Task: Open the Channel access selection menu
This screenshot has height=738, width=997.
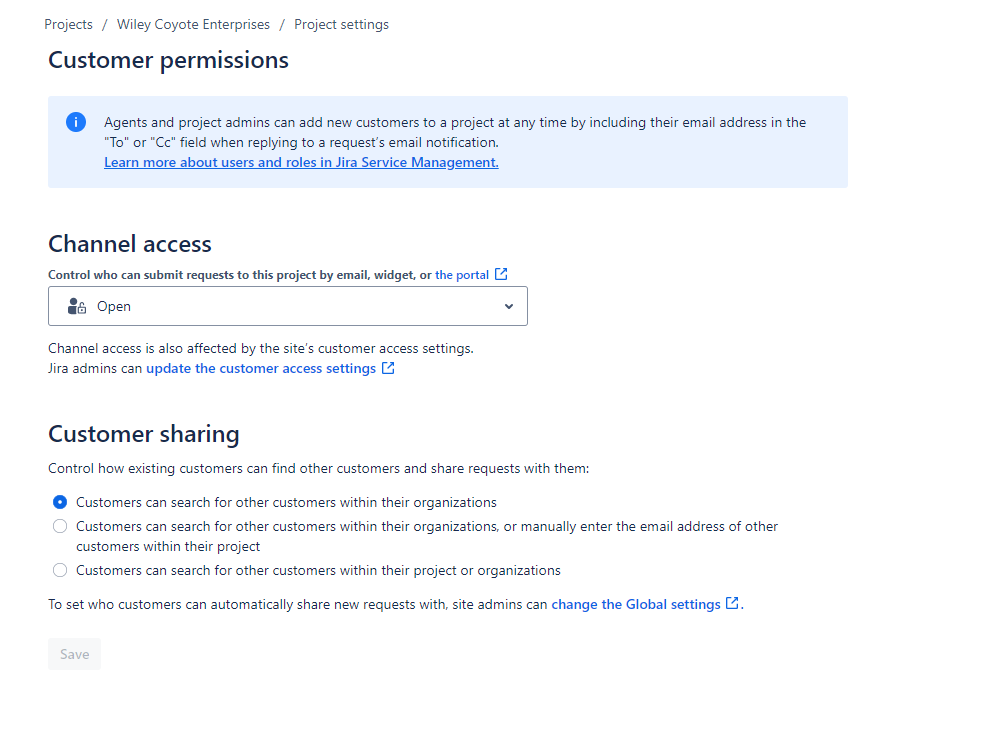Action: 288,305
